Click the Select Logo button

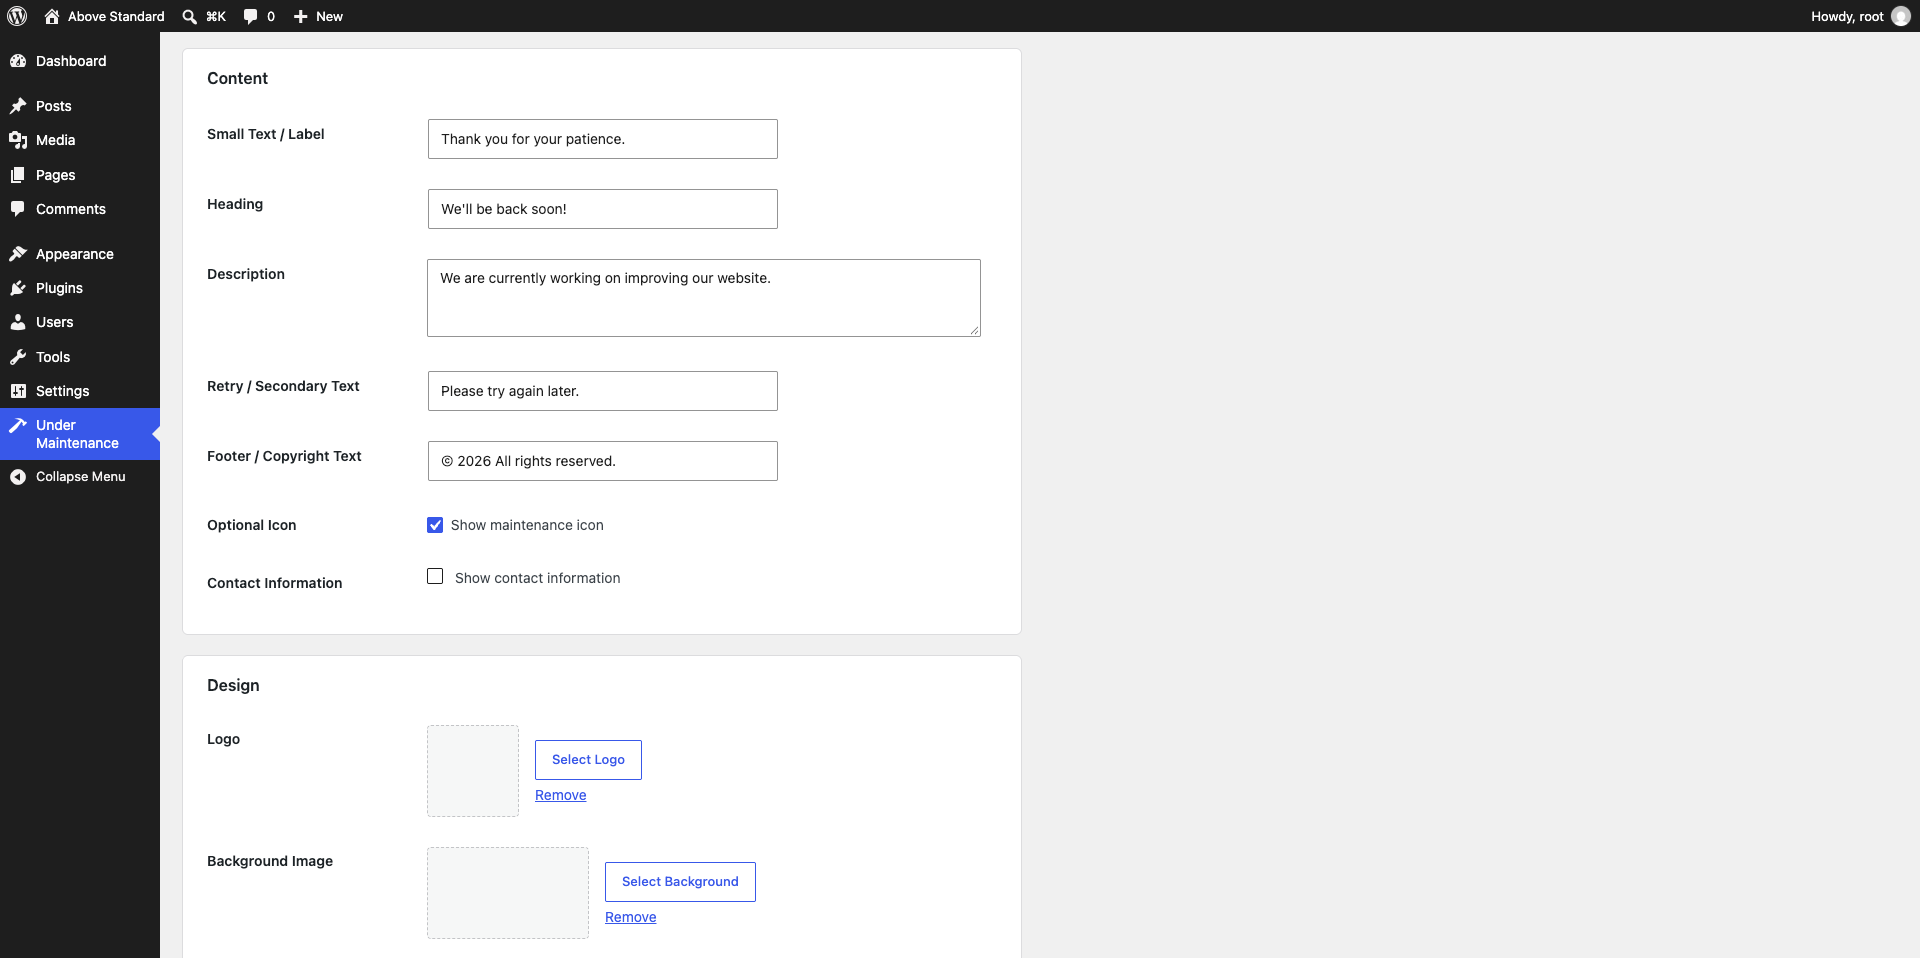click(588, 760)
